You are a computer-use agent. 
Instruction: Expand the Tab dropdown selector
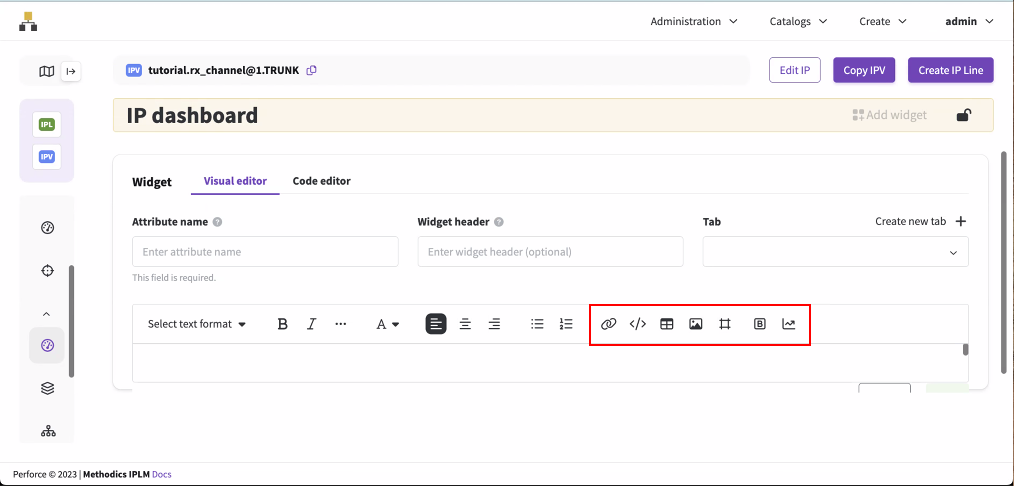click(835, 252)
